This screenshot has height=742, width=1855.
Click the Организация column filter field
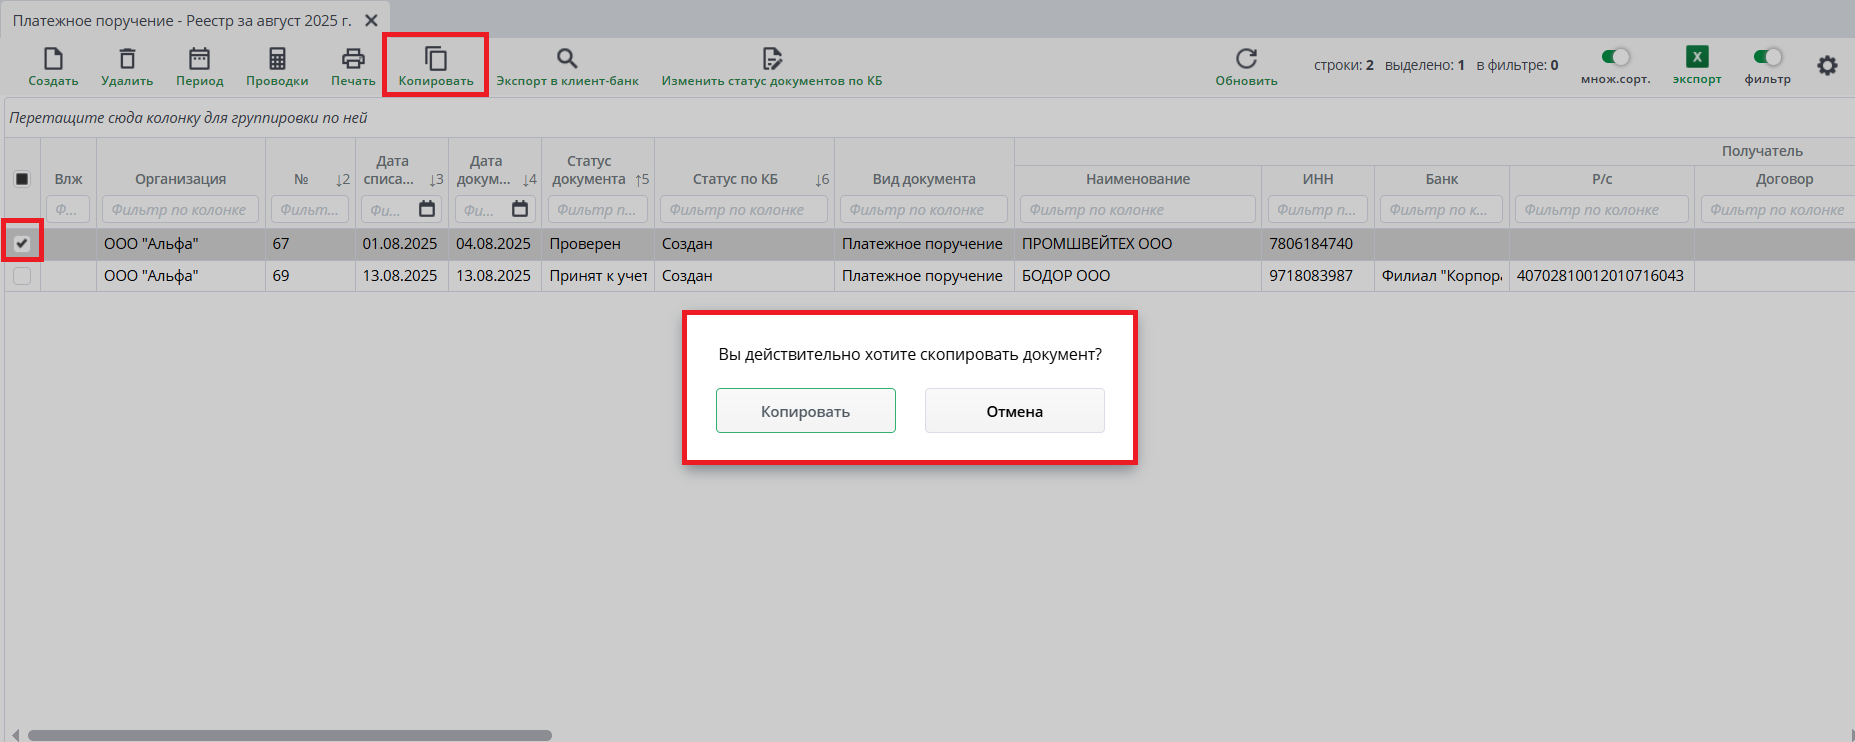tap(180, 210)
